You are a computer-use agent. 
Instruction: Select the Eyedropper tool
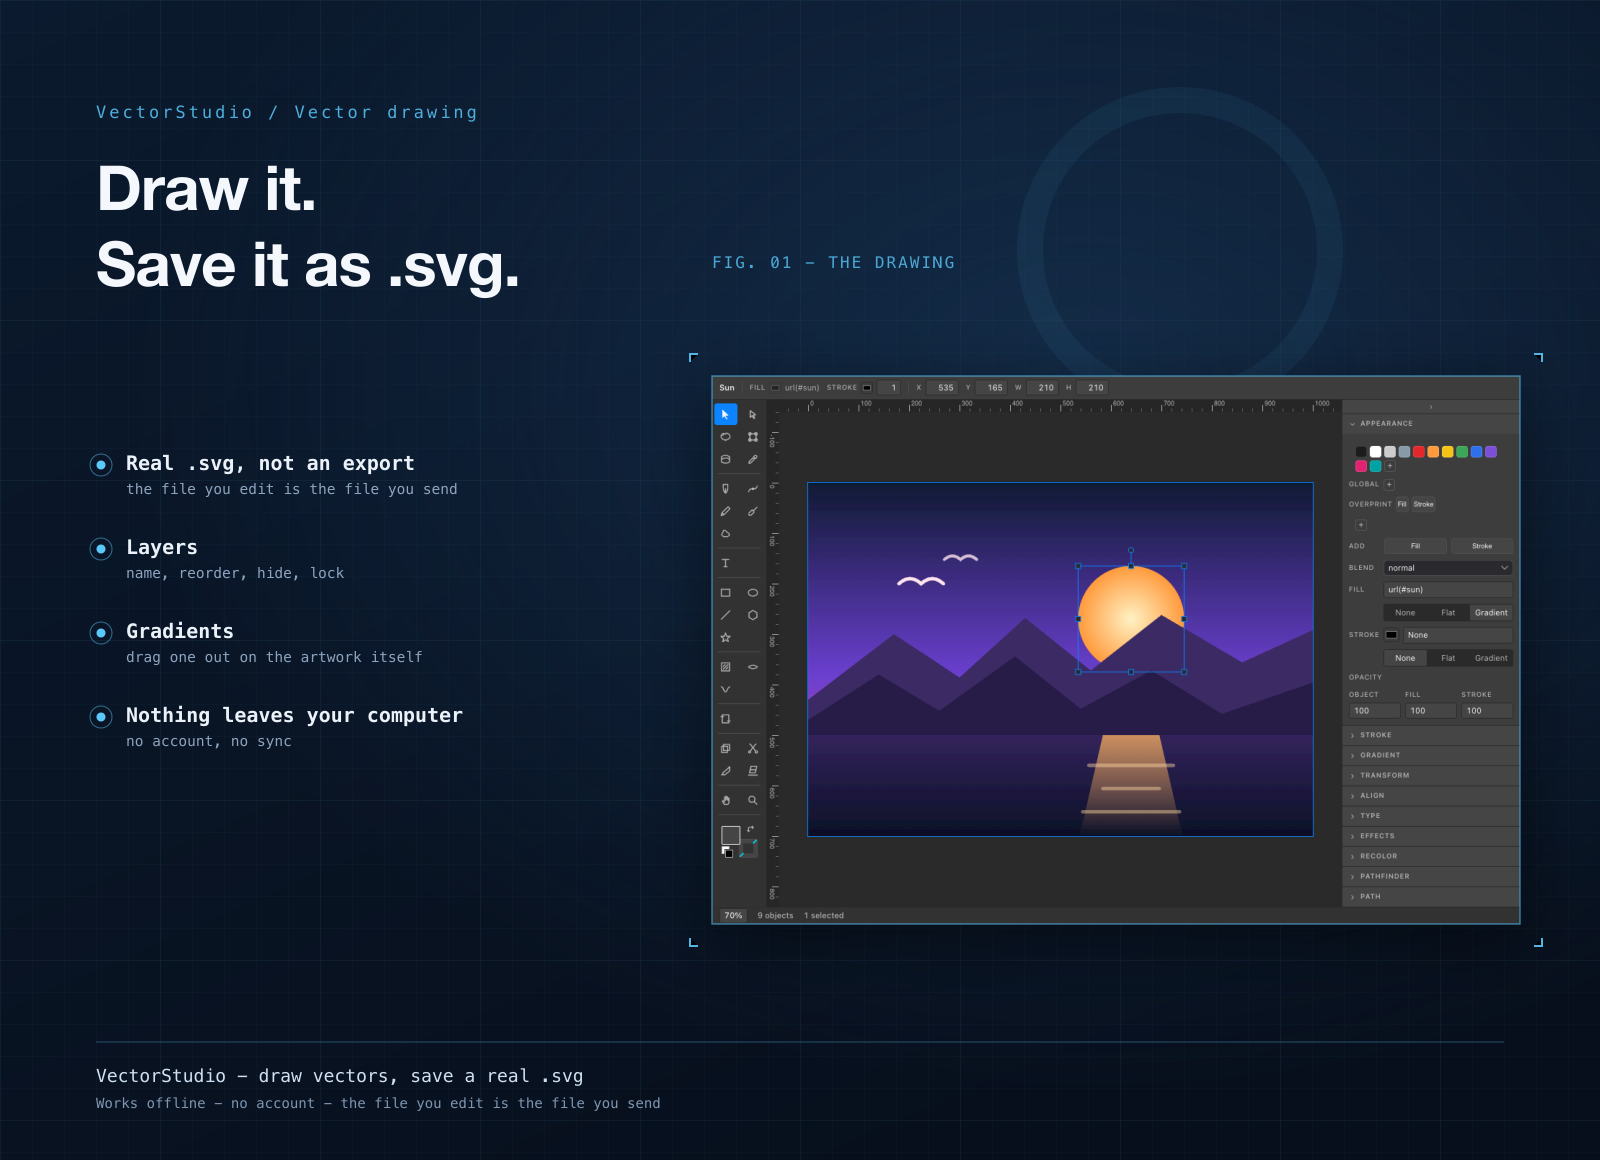coord(753,460)
